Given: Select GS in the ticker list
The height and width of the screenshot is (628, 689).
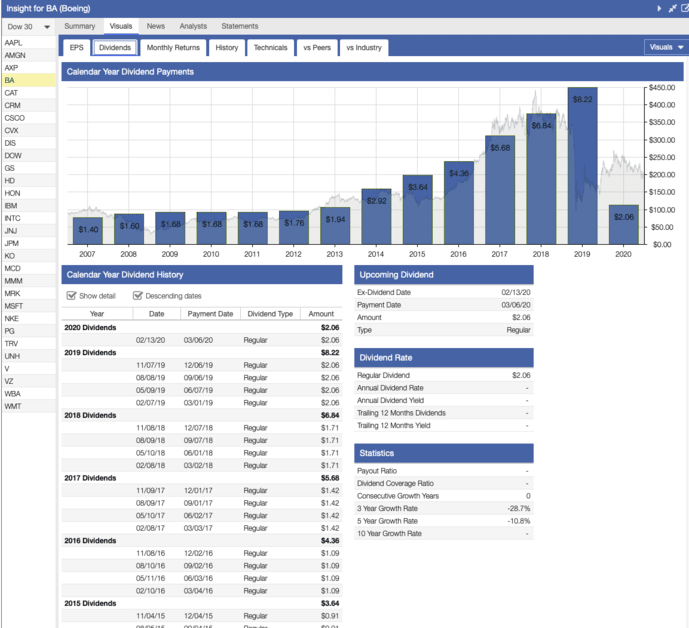Looking at the screenshot, I should [x=29, y=168].
